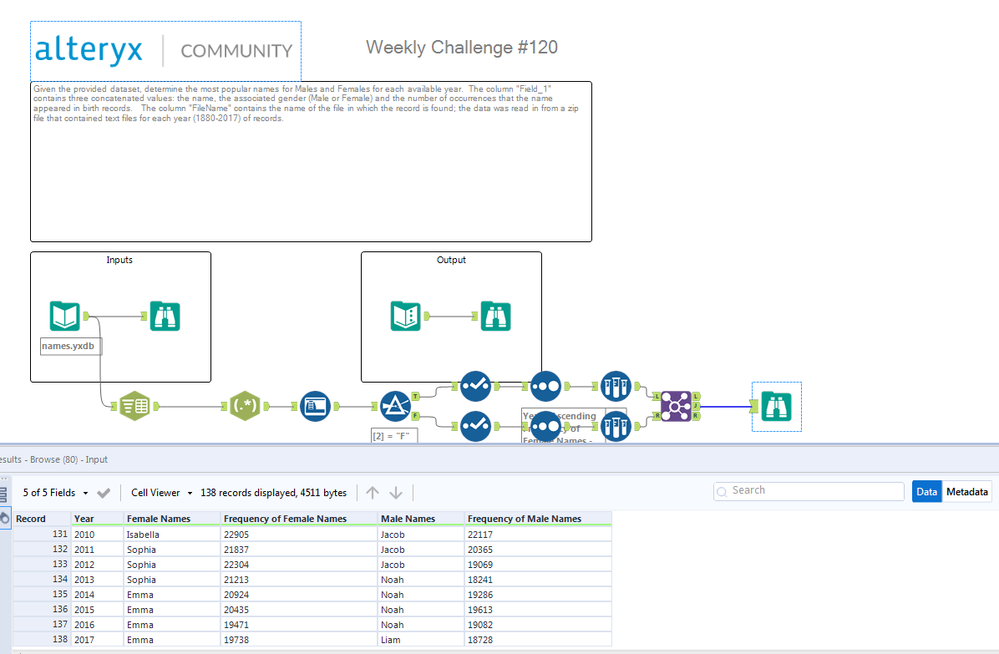The width and height of the screenshot is (999, 654).
Task: Select the upper Sort tool
Action: (x=545, y=386)
